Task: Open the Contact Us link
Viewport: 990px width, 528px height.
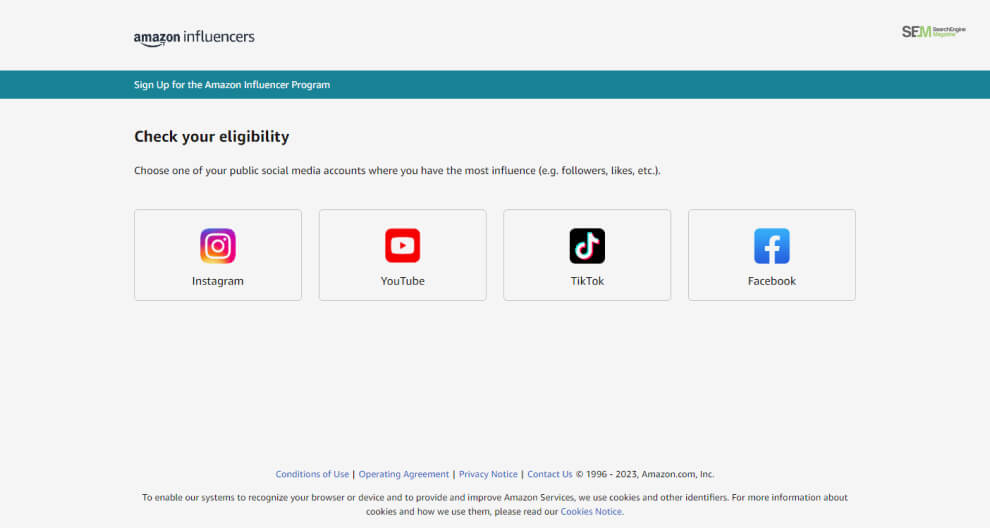Action: click(550, 474)
